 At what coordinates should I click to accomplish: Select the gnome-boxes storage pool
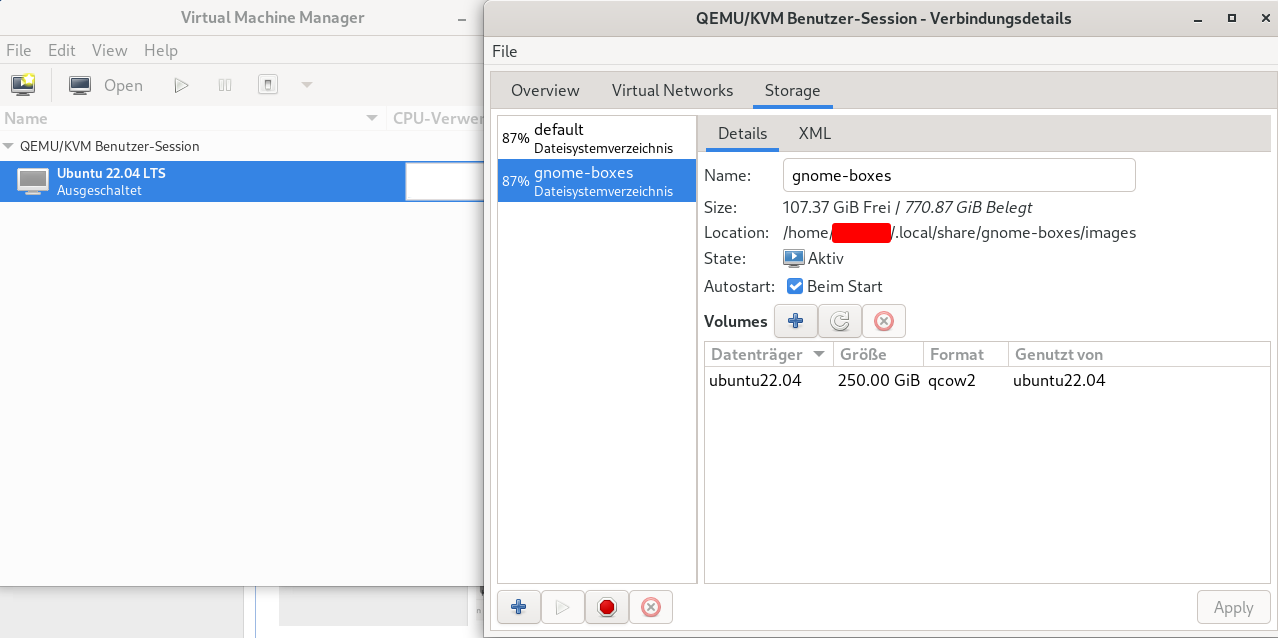click(x=597, y=180)
